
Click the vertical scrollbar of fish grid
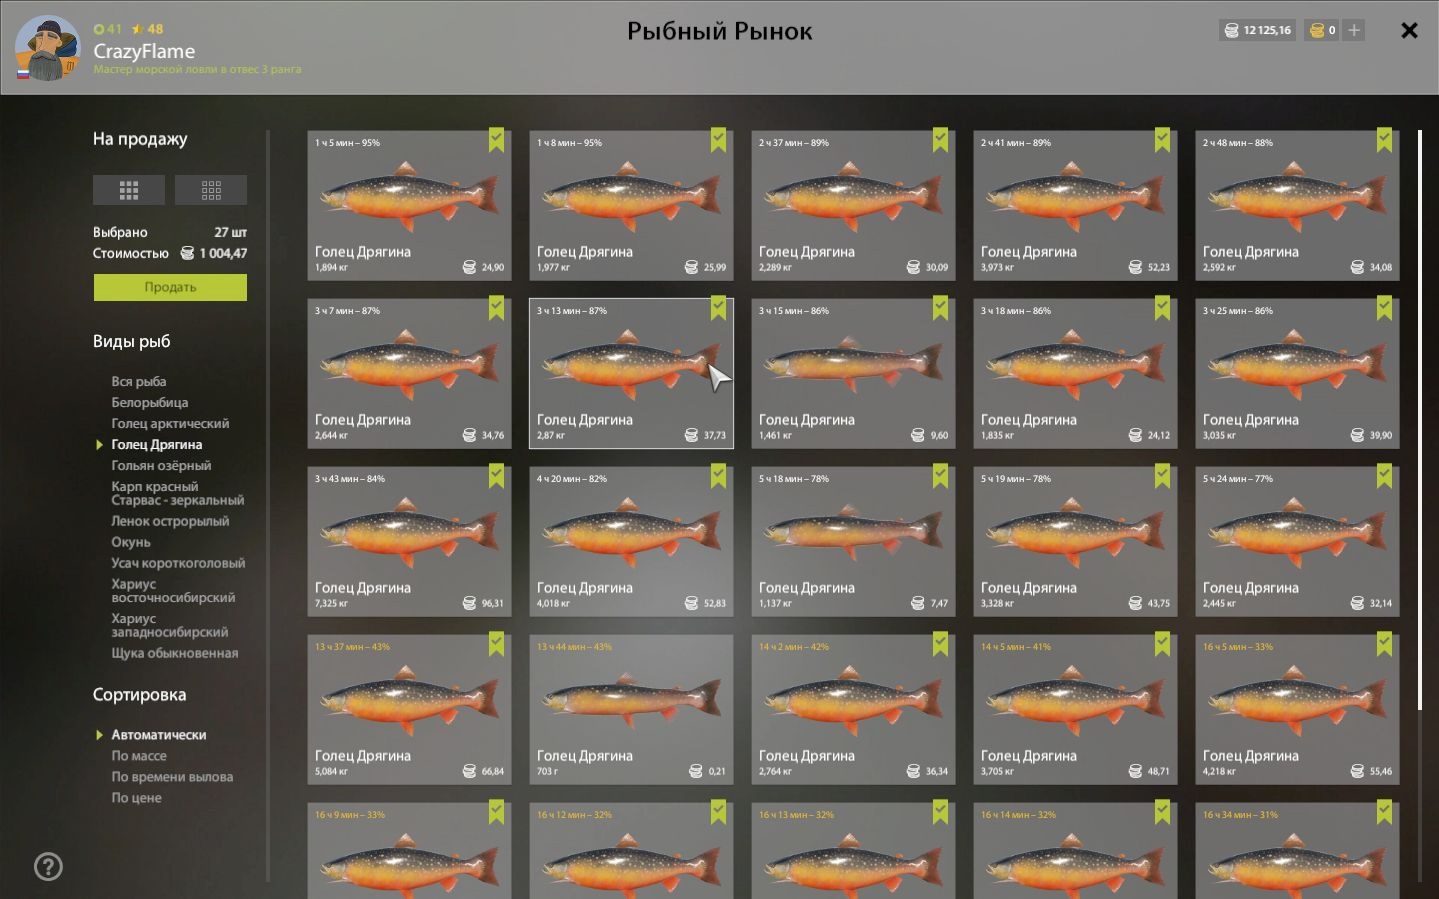click(1420, 420)
